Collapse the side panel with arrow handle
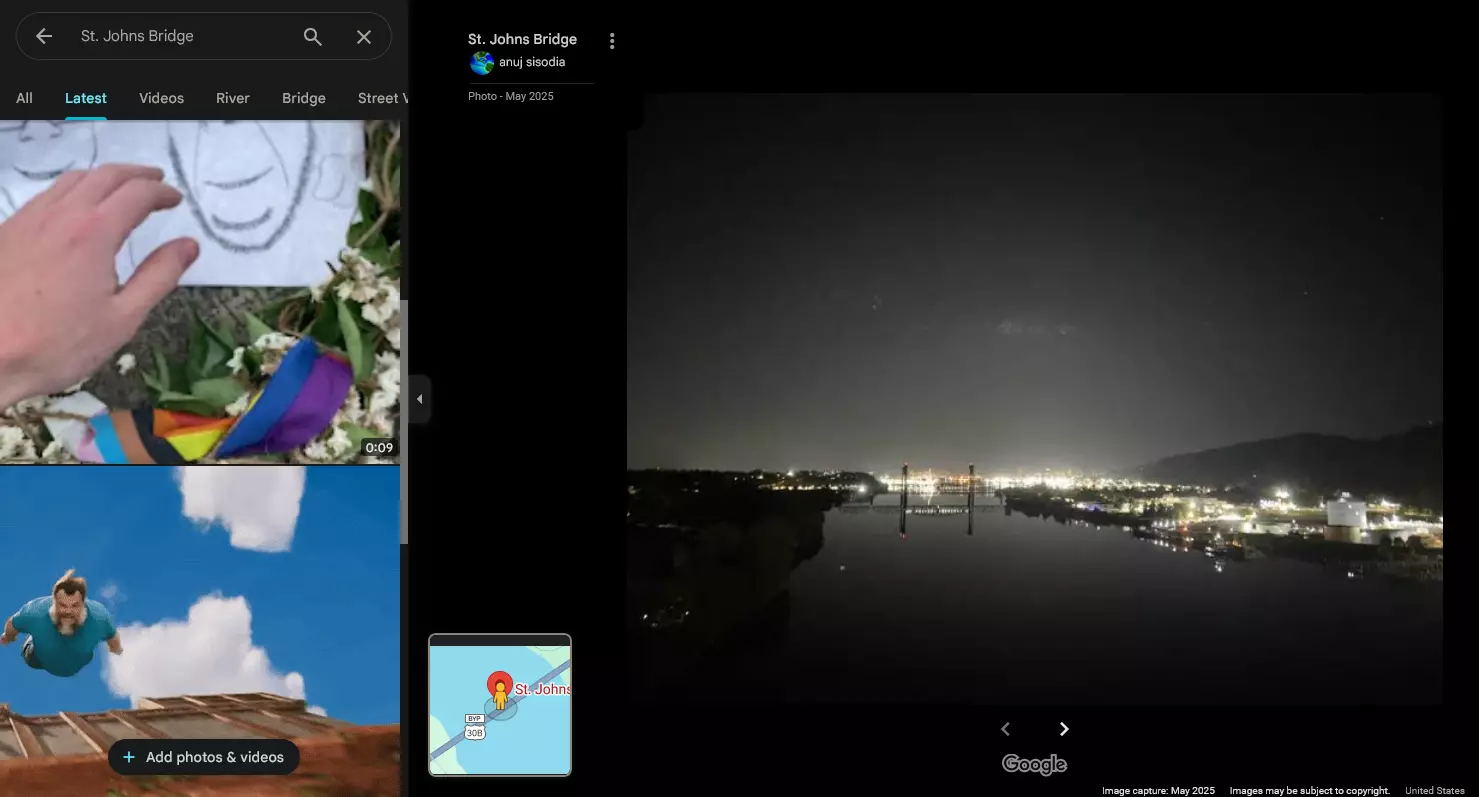 pyautogui.click(x=420, y=399)
